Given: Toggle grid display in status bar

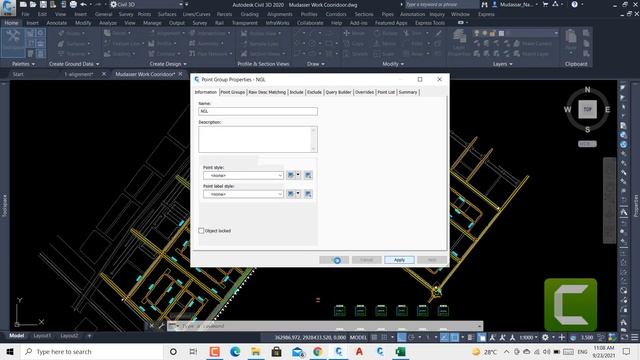Looking at the screenshot, I should coord(374,338).
